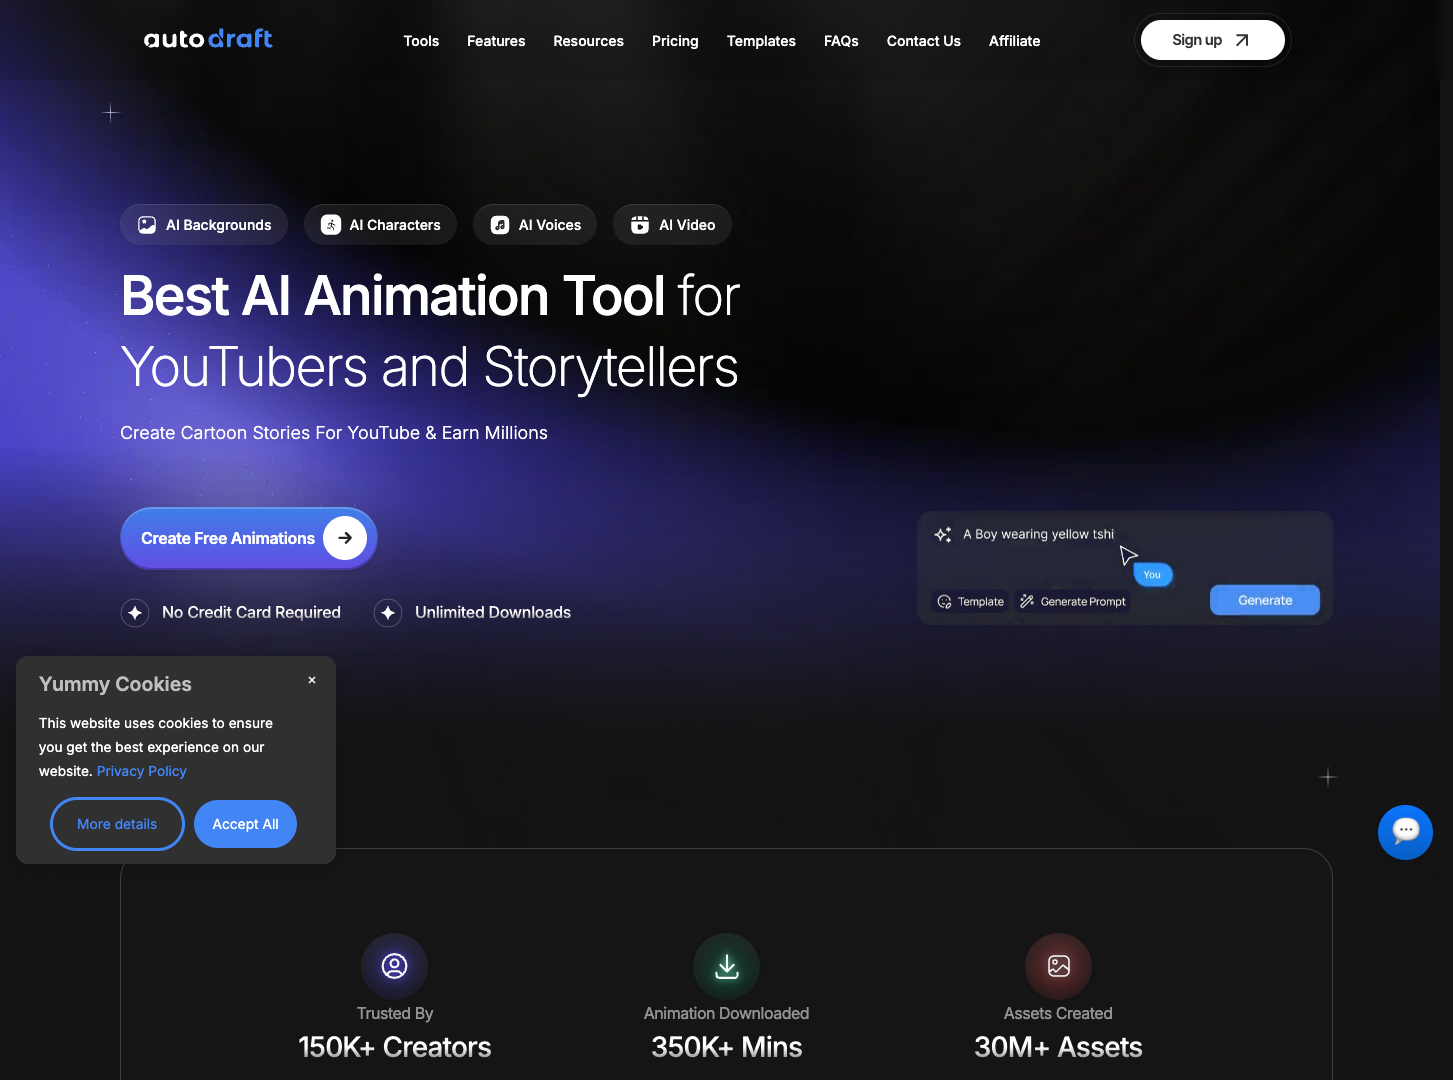Click Create Free Animations
This screenshot has height=1080, width=1453.
click(x=248, y=538)
